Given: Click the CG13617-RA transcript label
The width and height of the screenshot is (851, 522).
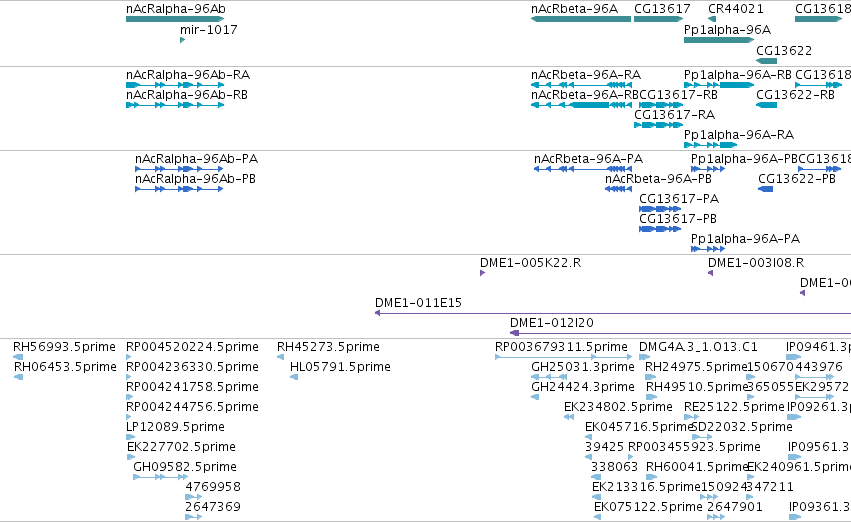Looking at the screenshot, I should pyautogui.click(x=674, y=115).
